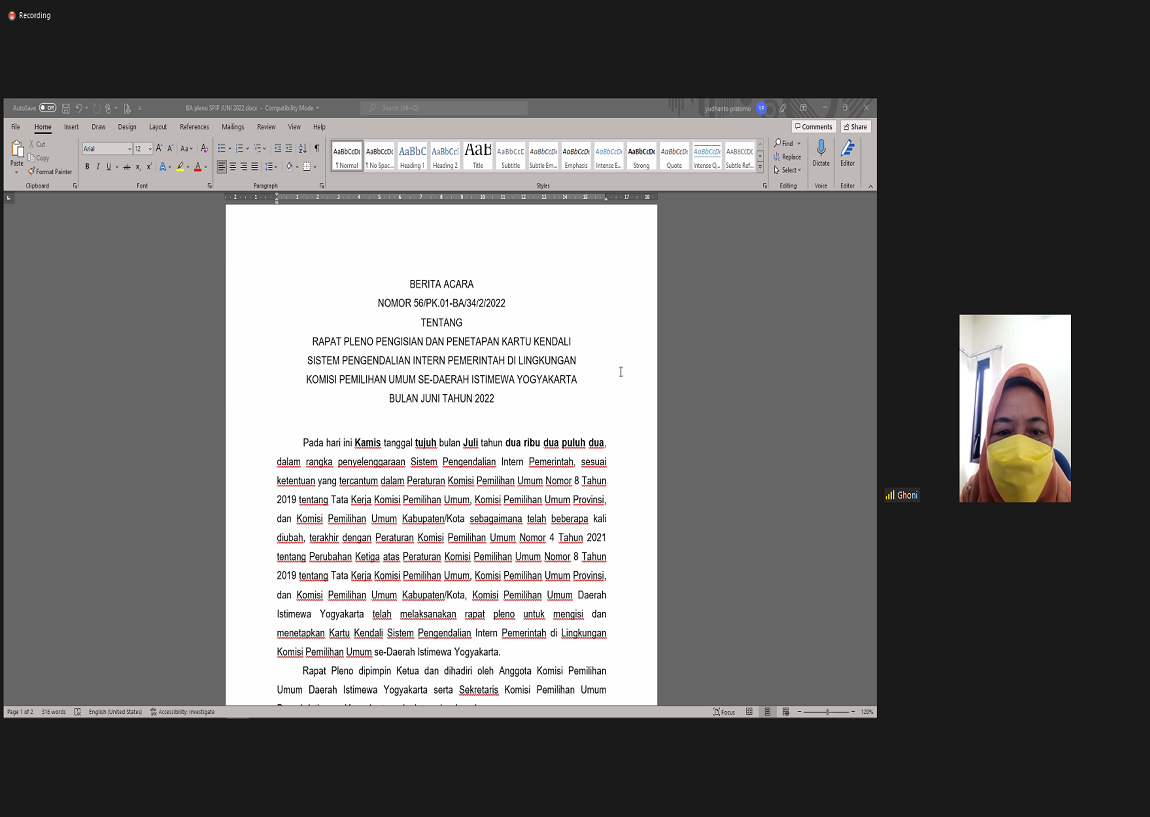Toggle the AutoSave switch
This screenshot has height=817, width=1150.
point(47,108)
